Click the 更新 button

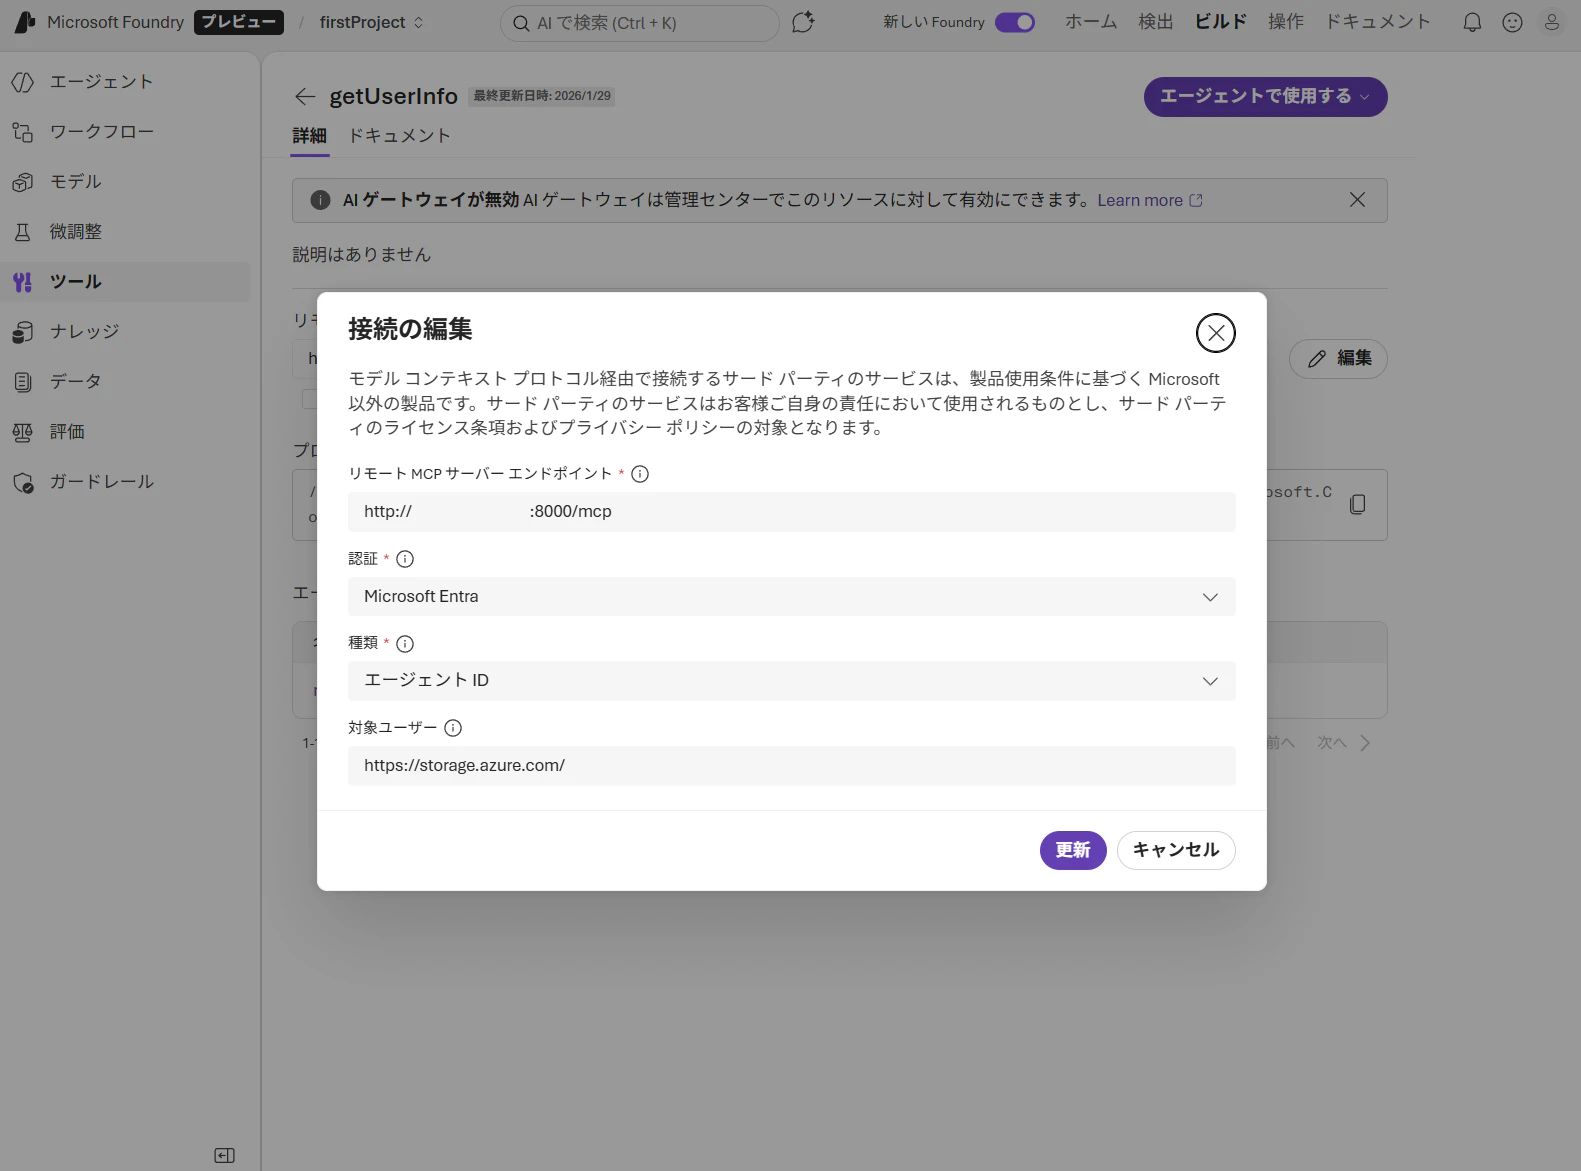[x=1073, y=850]
